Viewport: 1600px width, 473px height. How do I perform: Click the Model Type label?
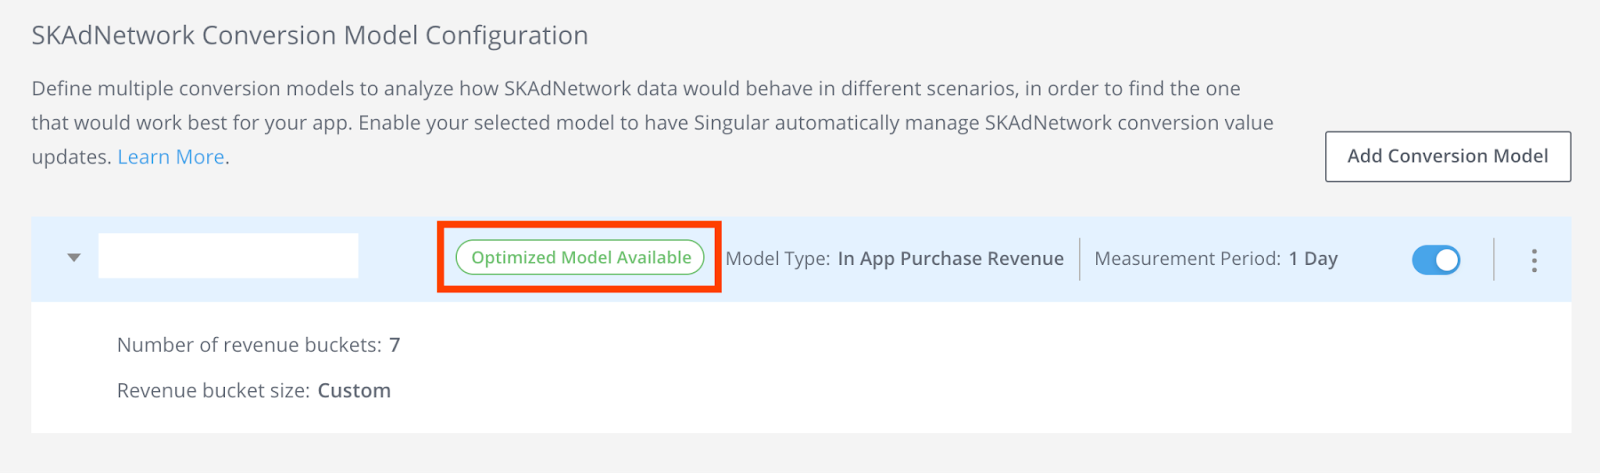(777, 259)
